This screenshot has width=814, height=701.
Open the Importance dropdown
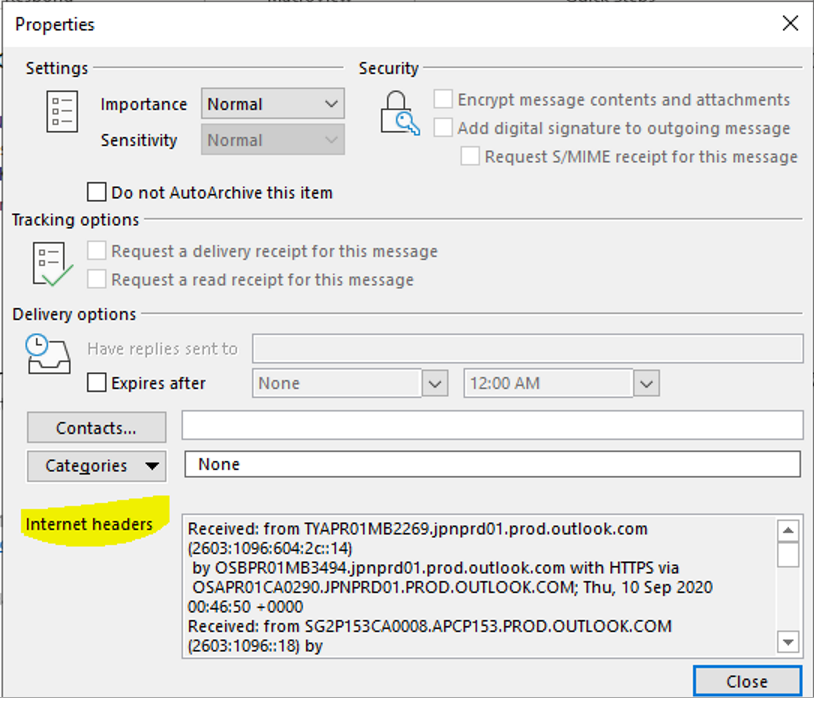coord(331,103)
